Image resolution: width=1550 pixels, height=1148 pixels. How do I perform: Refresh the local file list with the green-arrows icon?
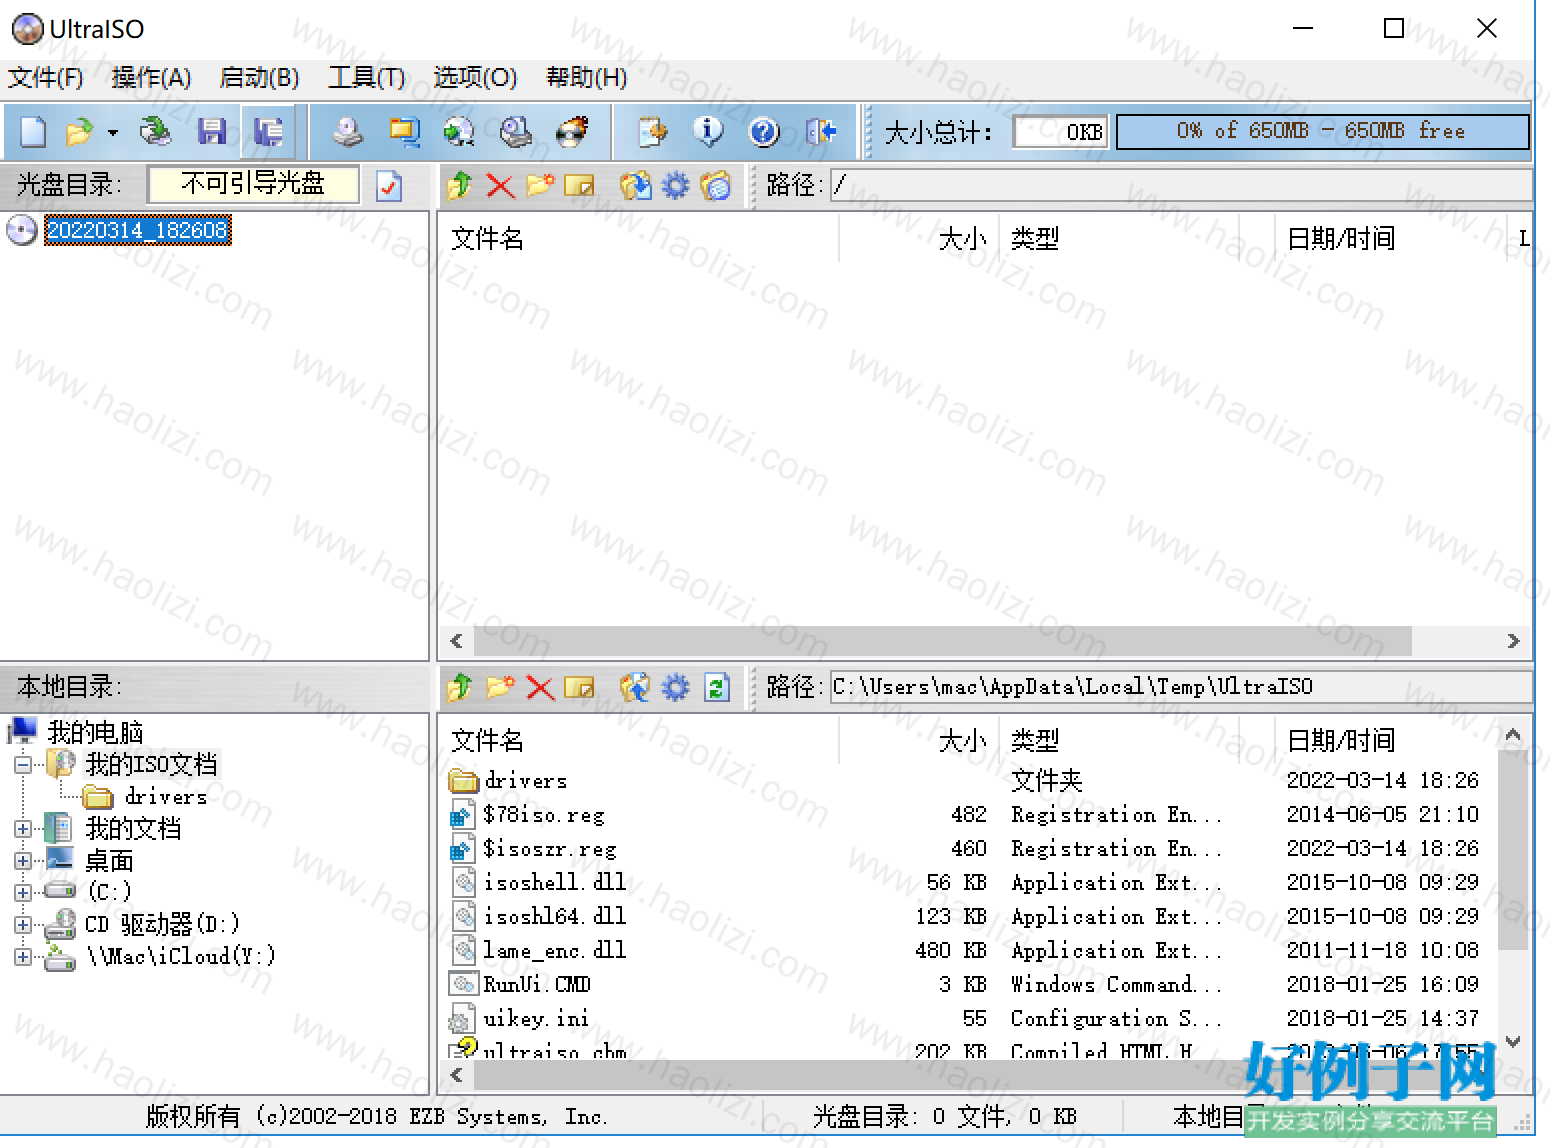[x=717, y=687]
